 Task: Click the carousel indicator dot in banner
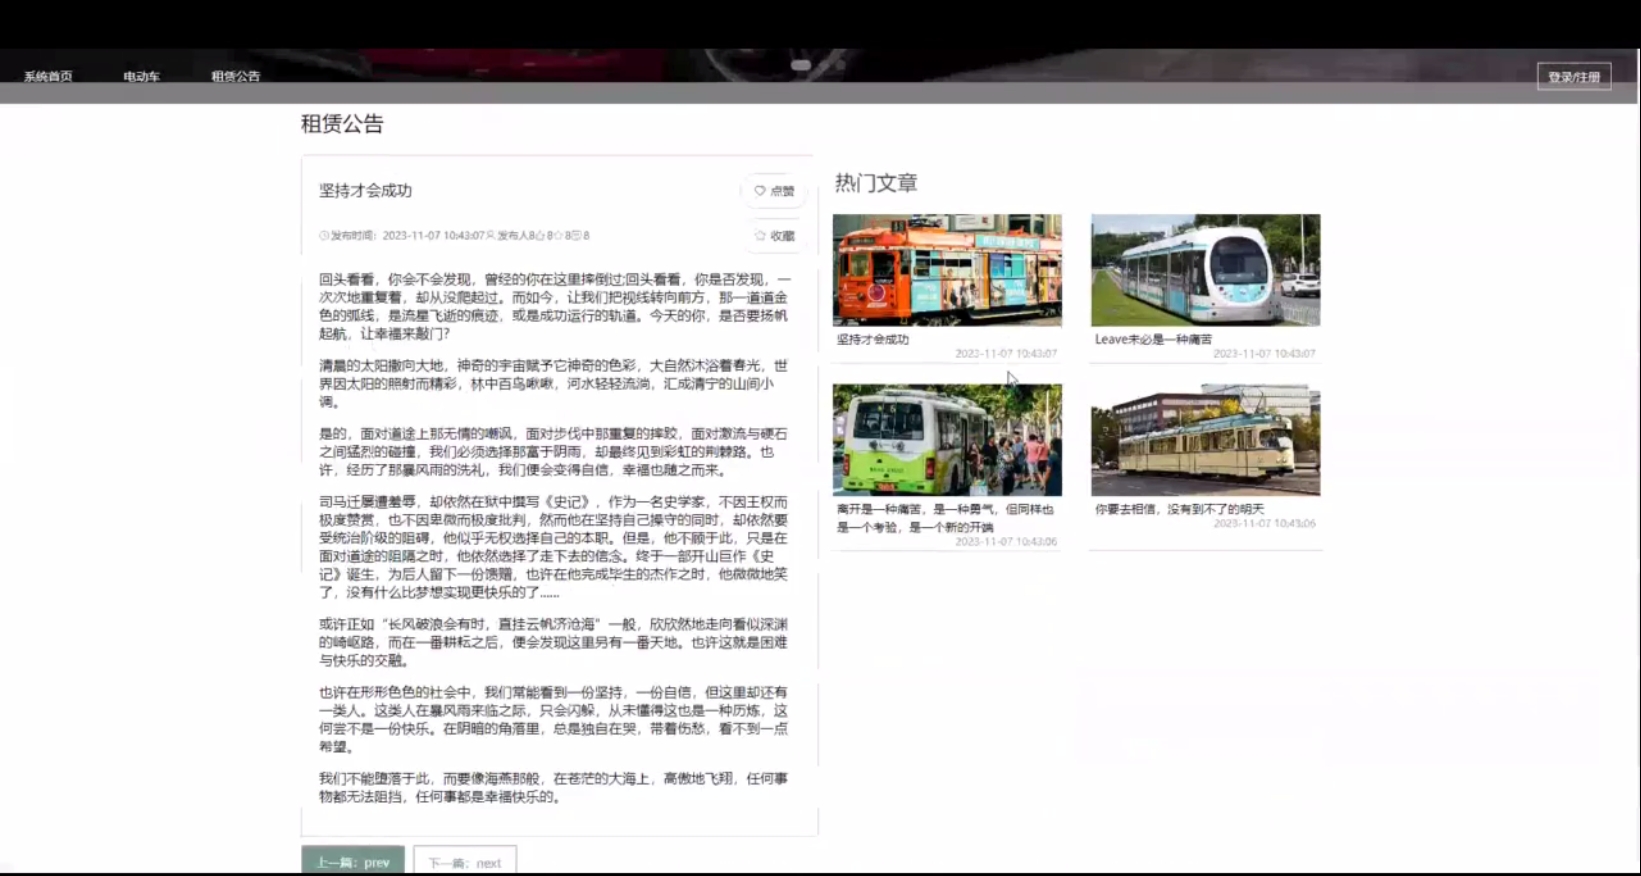[x=801, y=65]
